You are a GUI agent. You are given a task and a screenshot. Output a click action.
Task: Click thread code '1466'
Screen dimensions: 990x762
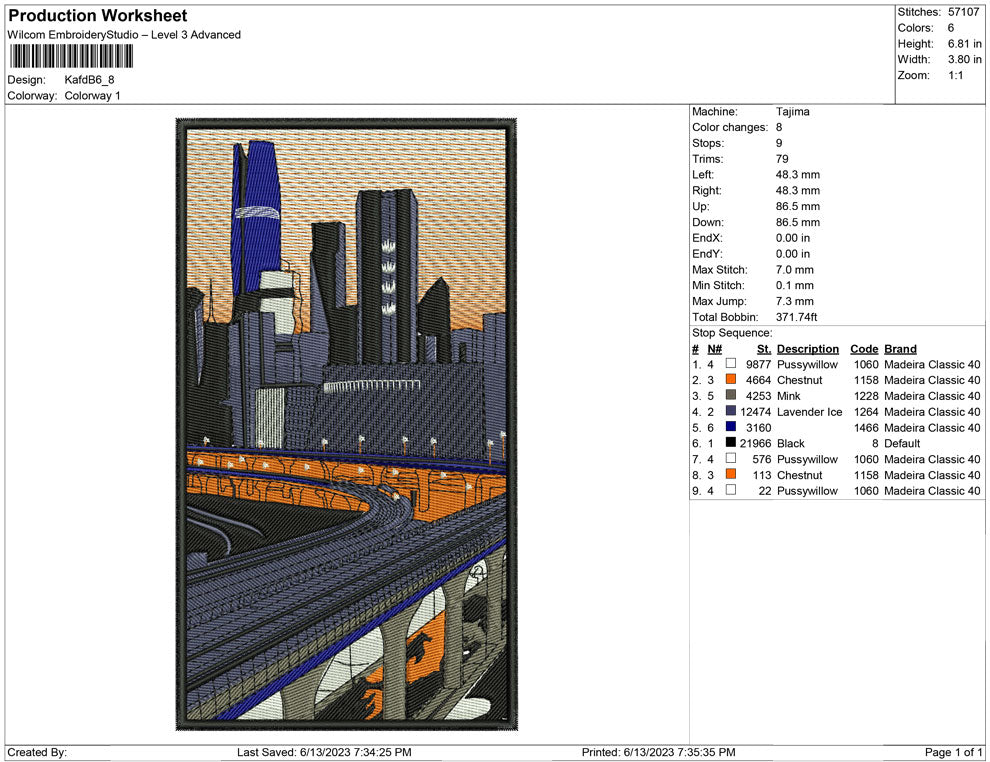866,427
